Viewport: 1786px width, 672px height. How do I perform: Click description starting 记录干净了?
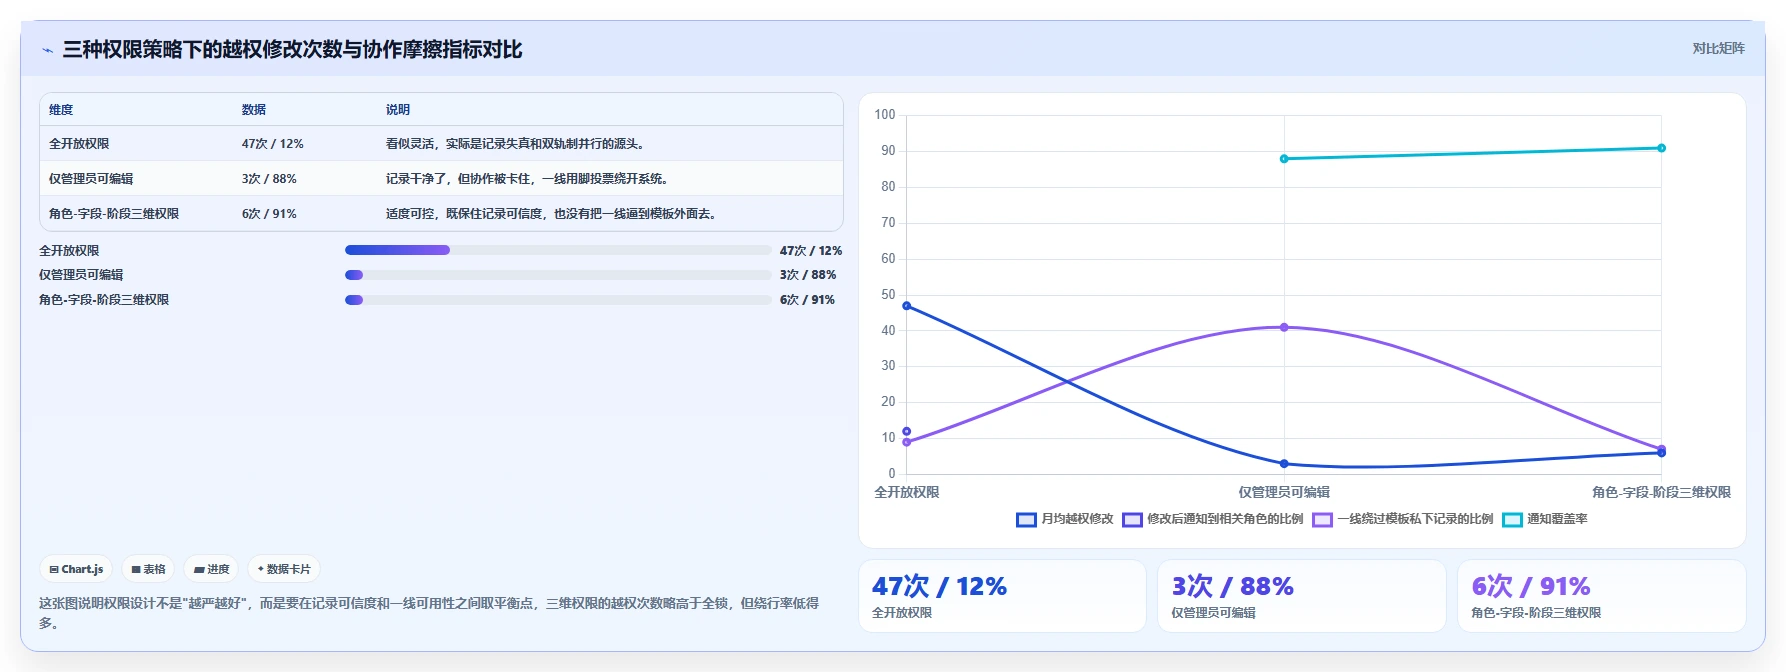pos(530,179)
